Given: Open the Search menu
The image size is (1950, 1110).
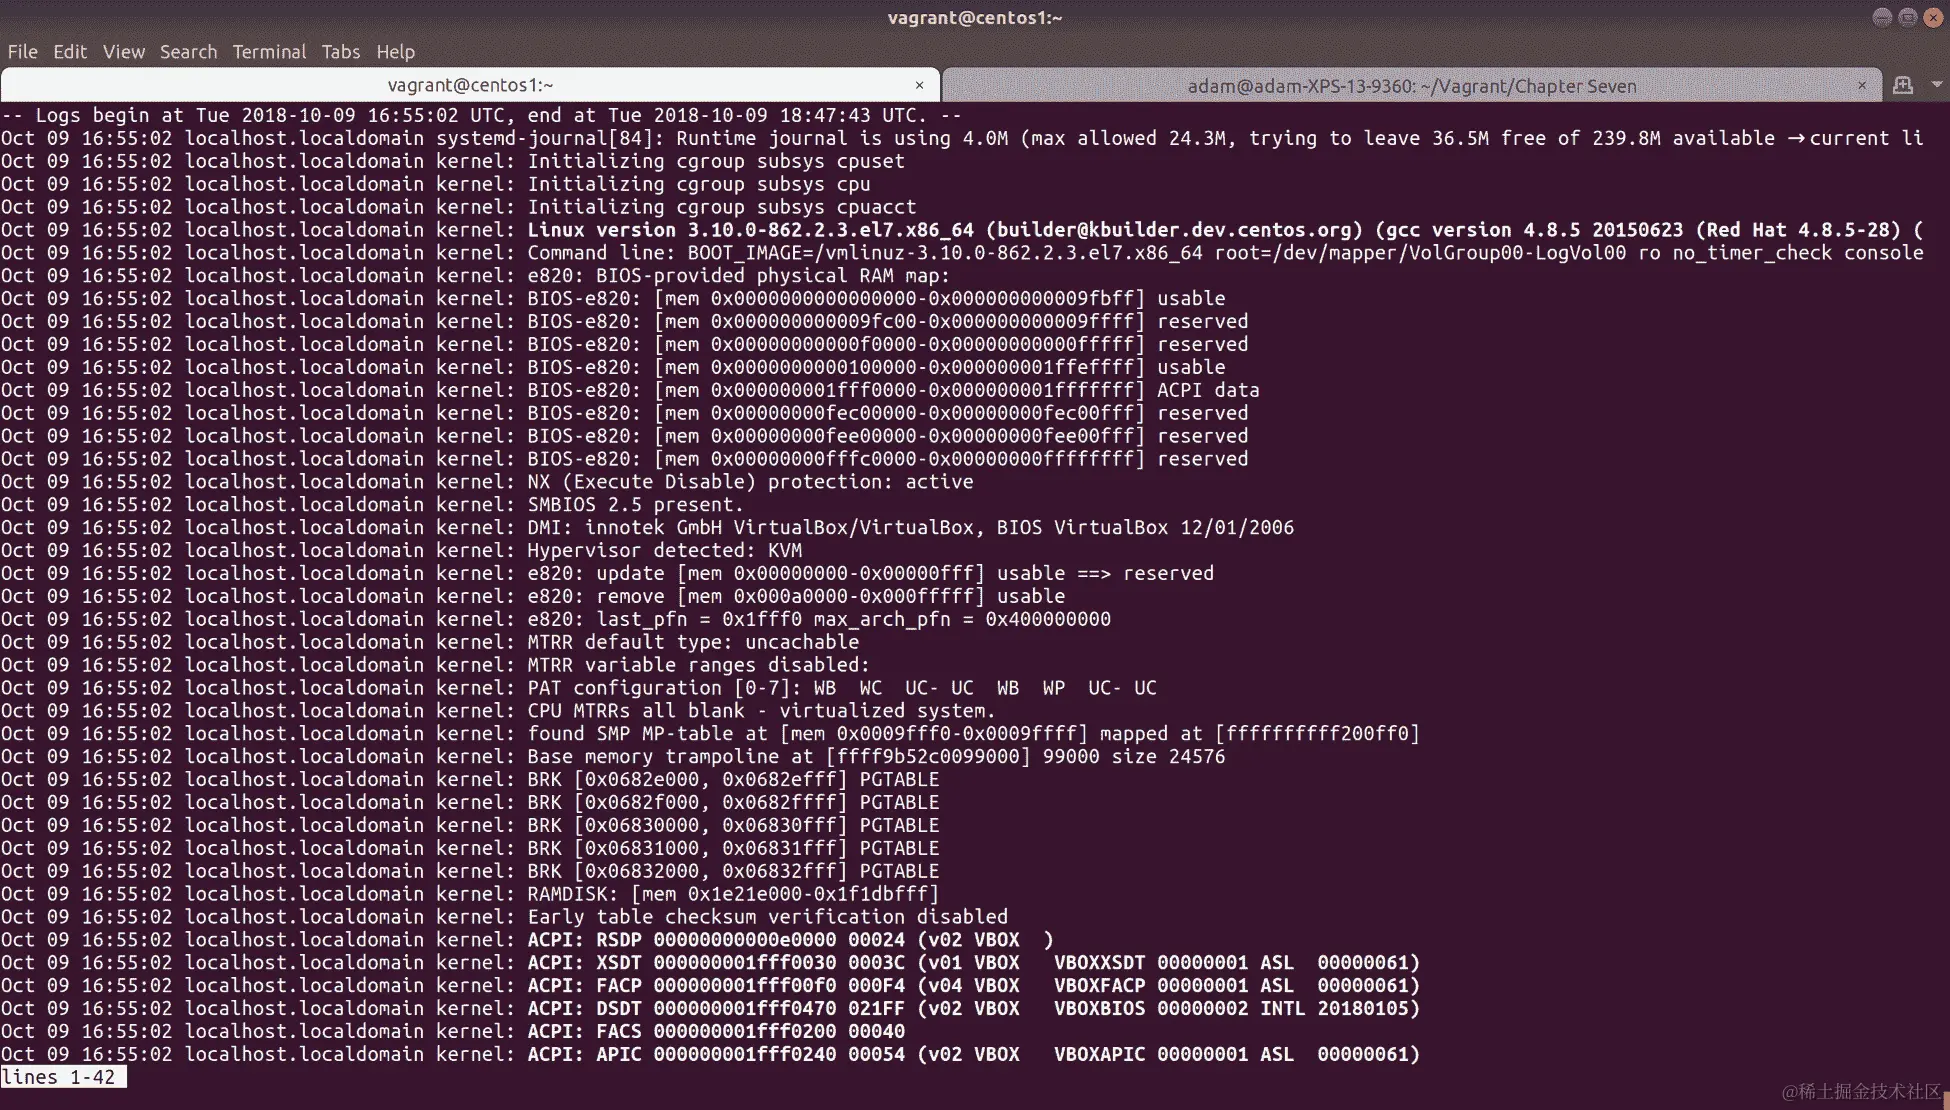Looking at the screenshot, I should pos(188,52).
